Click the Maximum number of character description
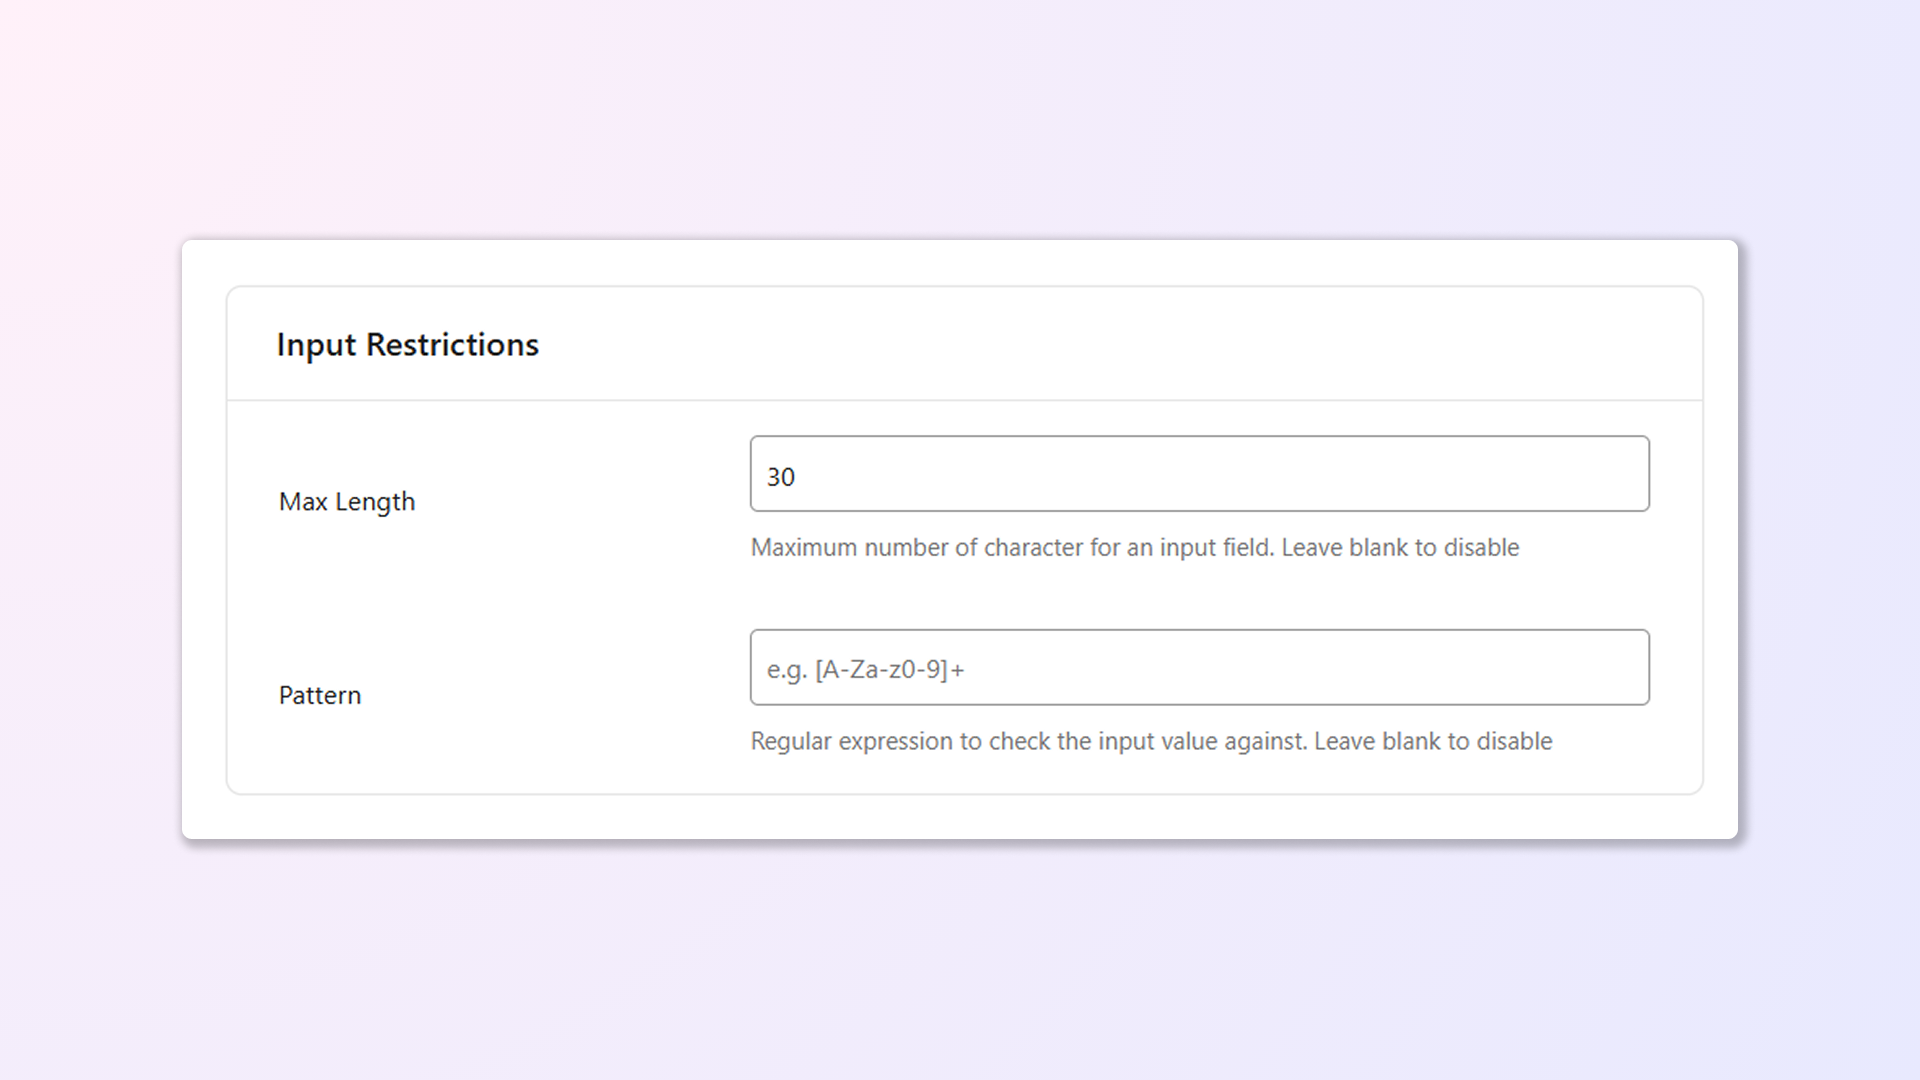The height and width of the screenshot is (1080, 1920). [1013, 548]
